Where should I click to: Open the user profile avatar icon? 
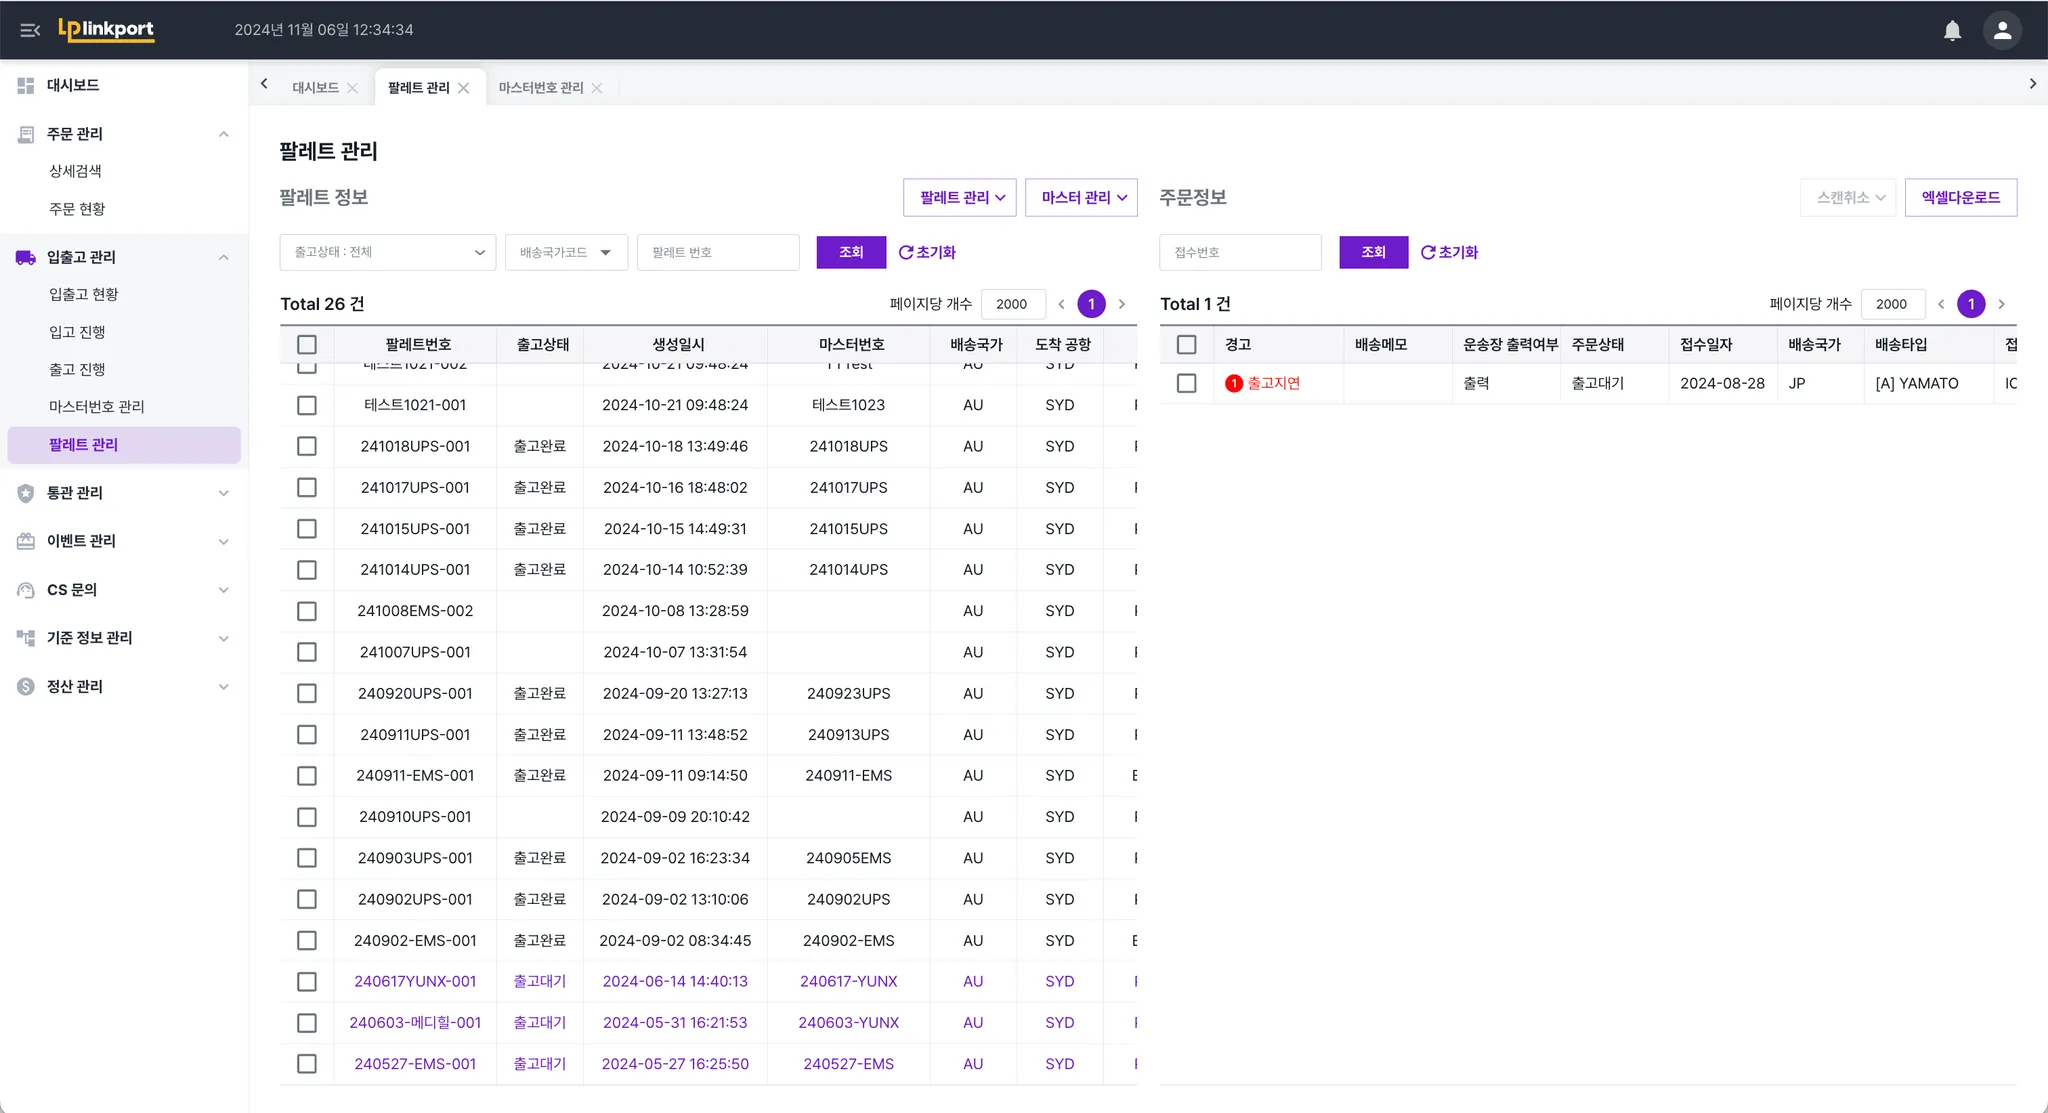pos(2002,30)
